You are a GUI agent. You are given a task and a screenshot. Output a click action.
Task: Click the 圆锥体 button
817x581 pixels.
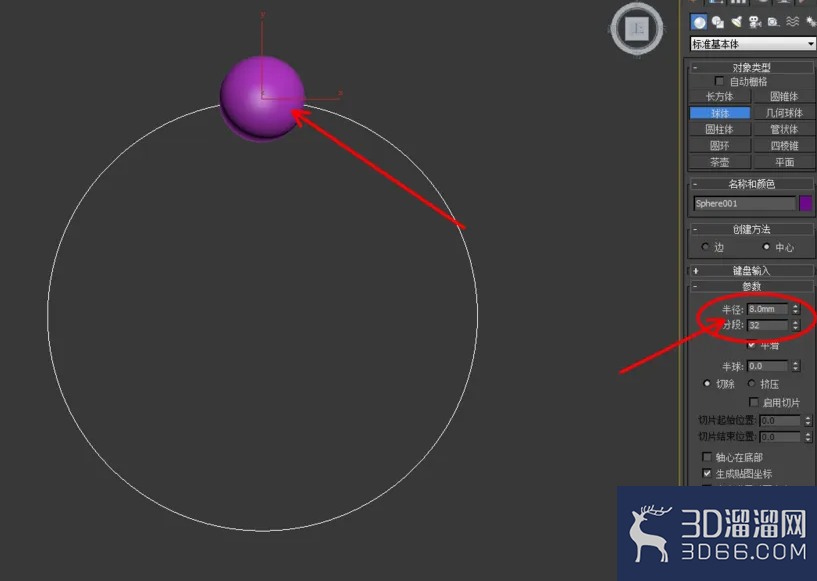[784, 96]
